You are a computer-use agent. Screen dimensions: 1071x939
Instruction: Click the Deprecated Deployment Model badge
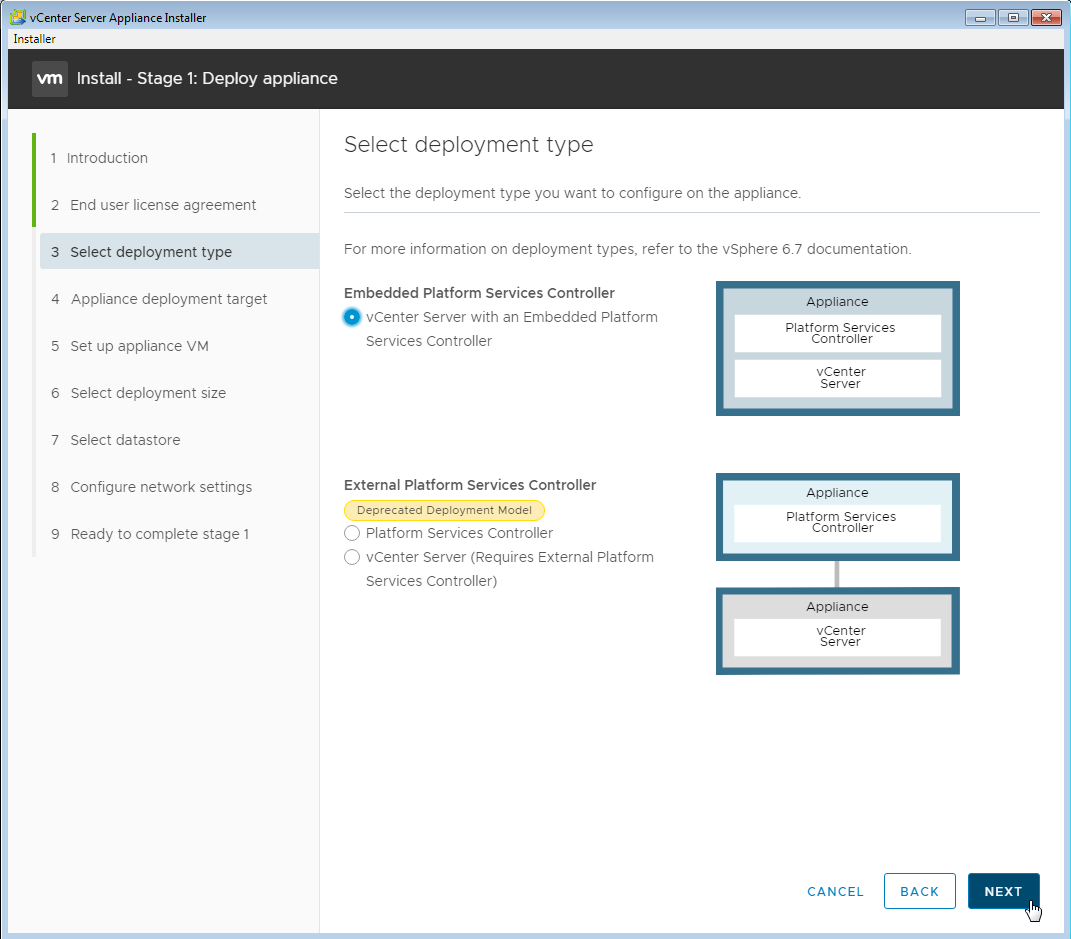[444, 510]
